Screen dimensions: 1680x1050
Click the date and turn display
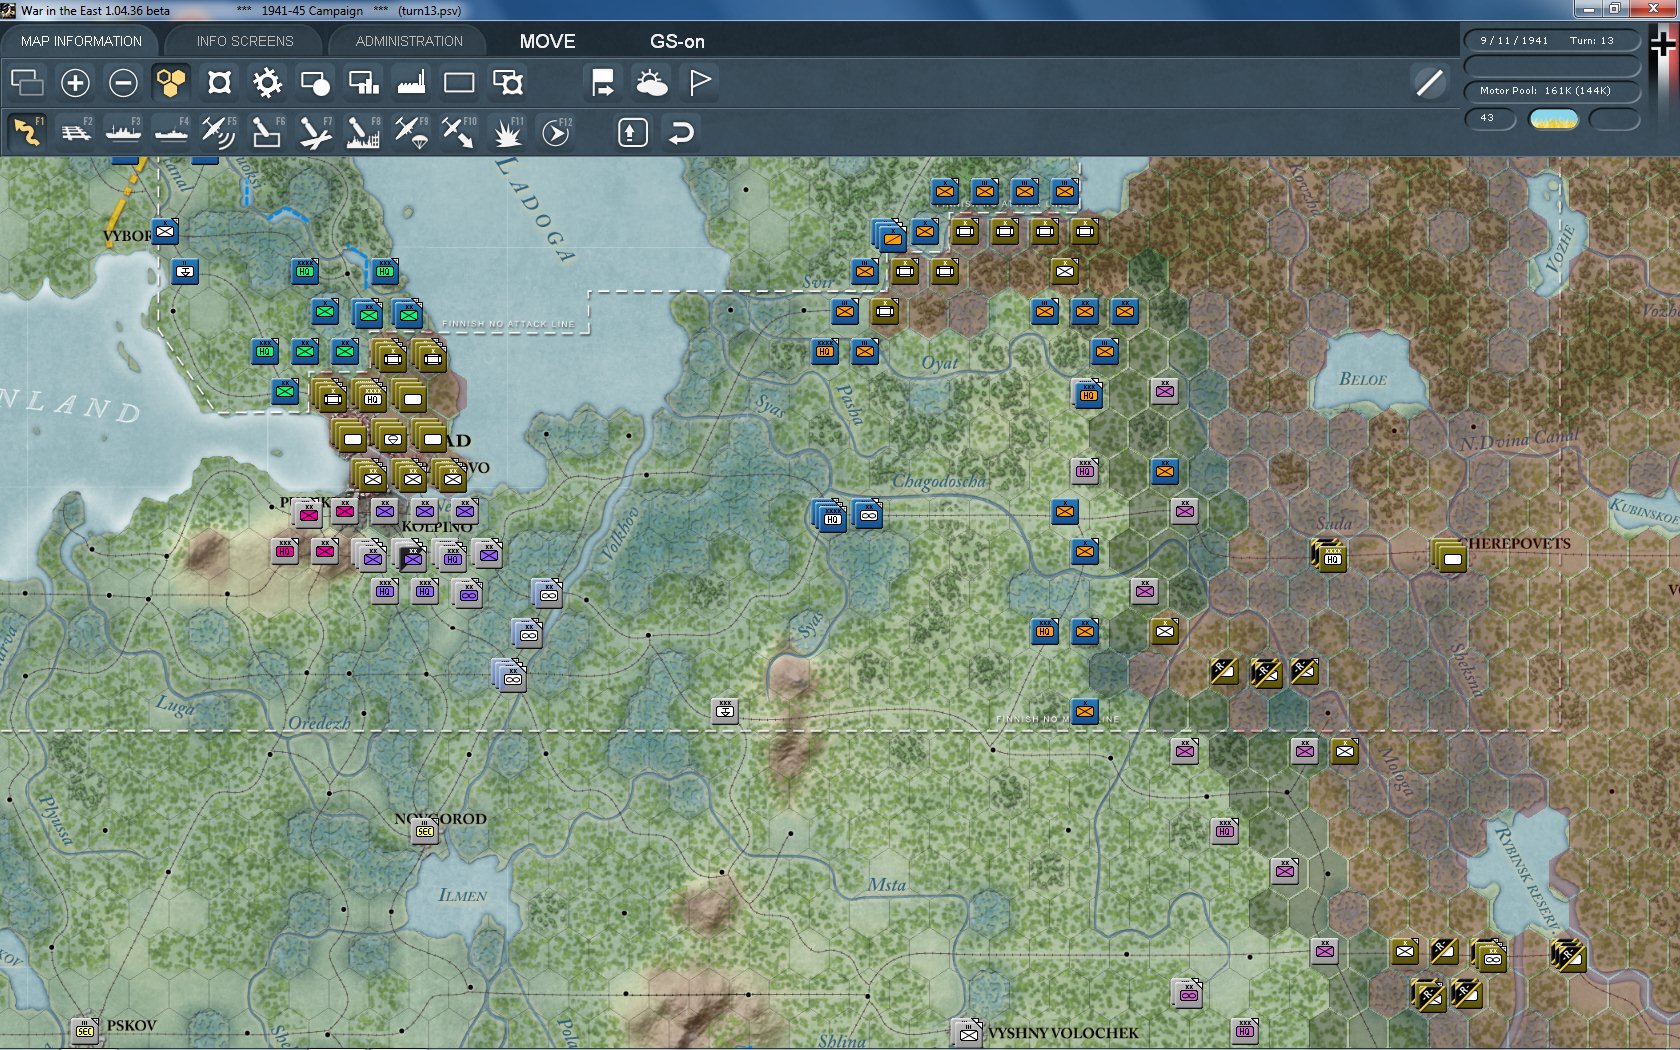click(x=1552, y=41)
